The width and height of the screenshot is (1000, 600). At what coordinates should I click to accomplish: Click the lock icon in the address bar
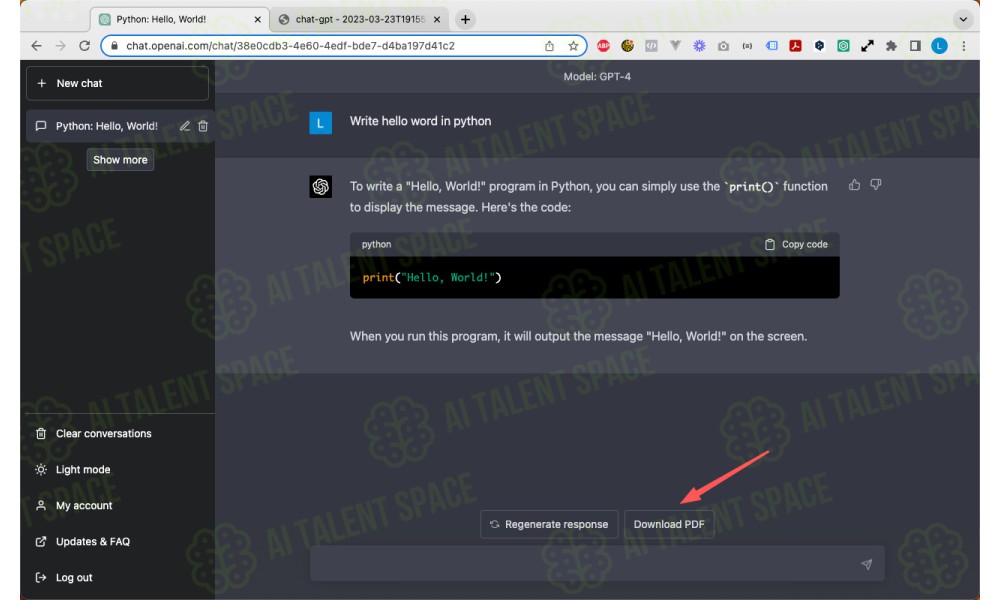point(115,46)
